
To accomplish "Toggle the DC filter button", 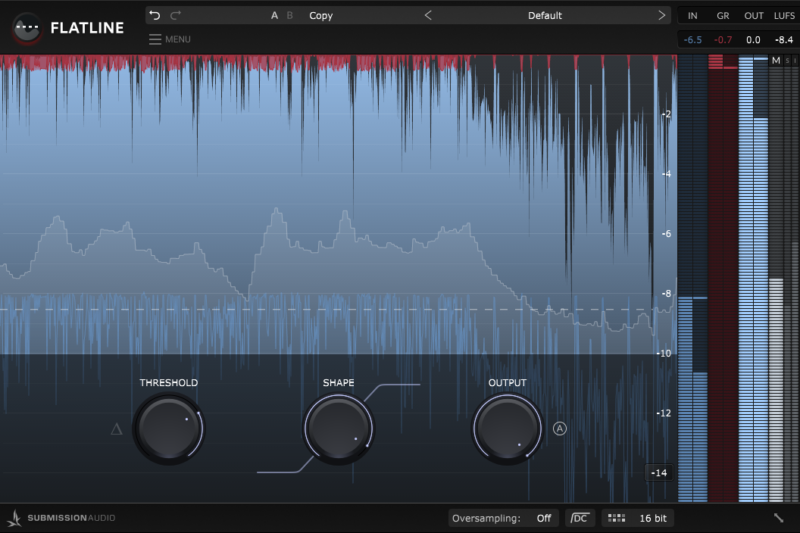I will 579,518.
